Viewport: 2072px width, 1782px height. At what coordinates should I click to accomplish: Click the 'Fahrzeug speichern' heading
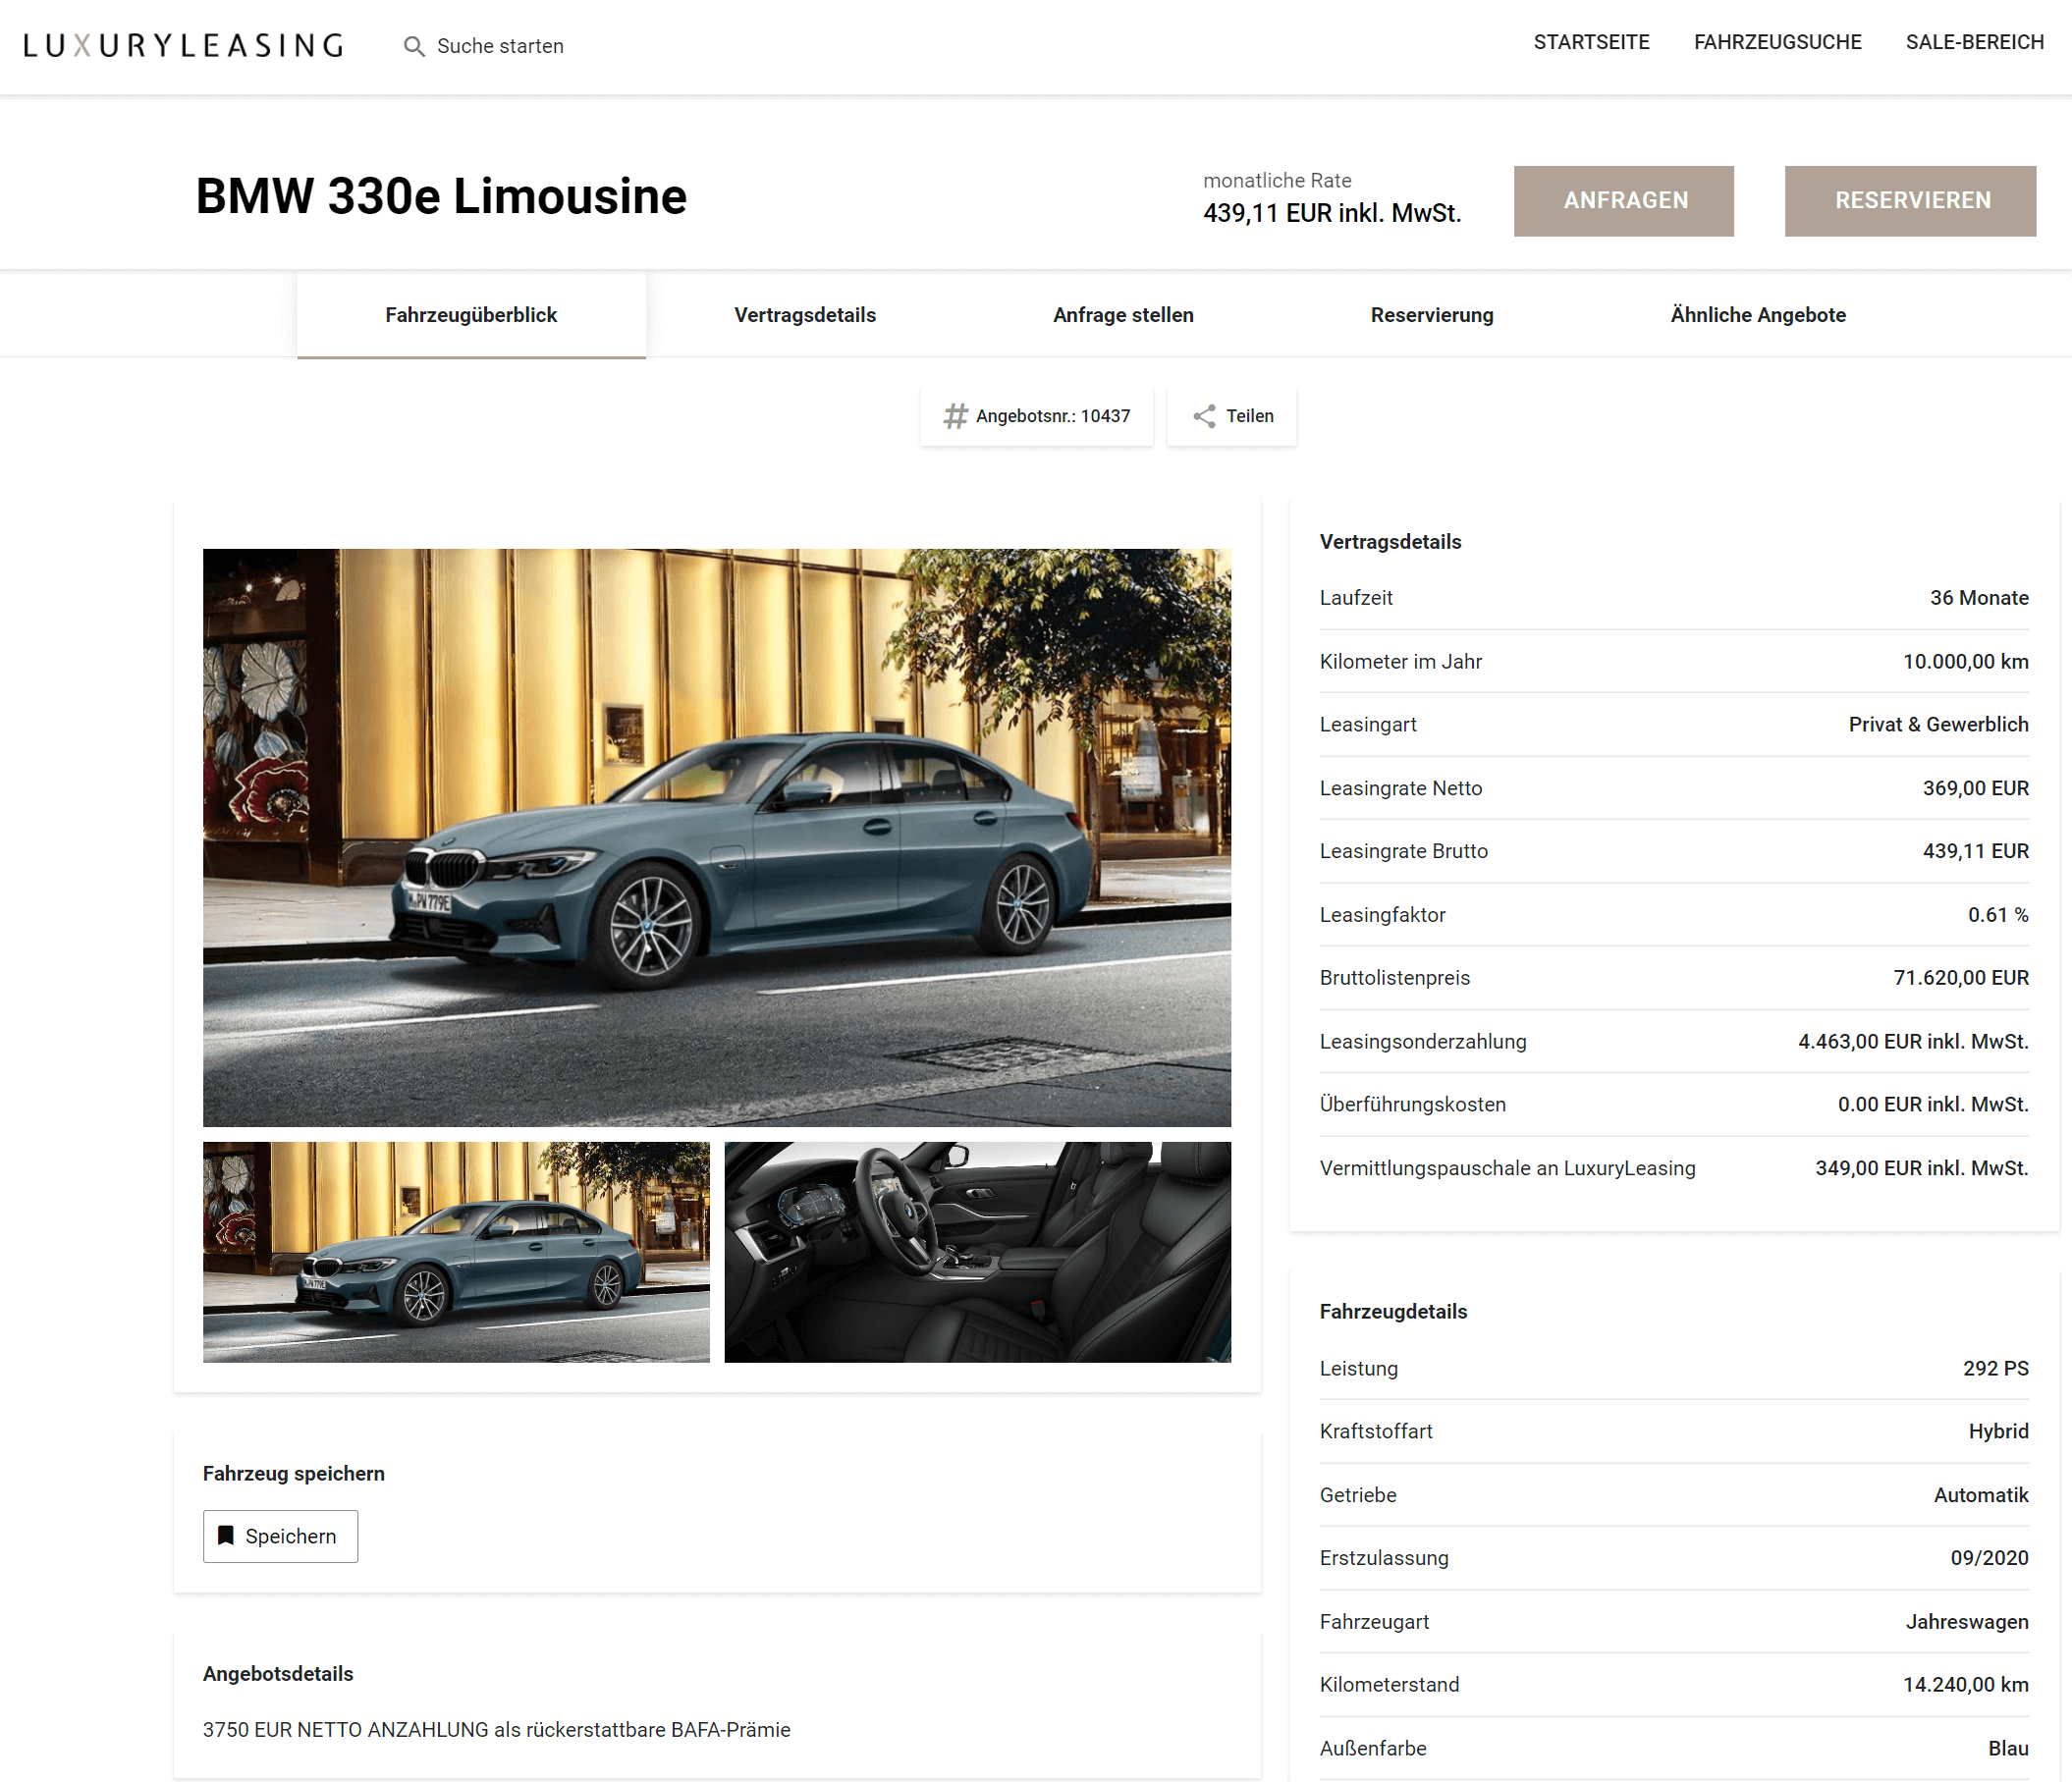293,1473
